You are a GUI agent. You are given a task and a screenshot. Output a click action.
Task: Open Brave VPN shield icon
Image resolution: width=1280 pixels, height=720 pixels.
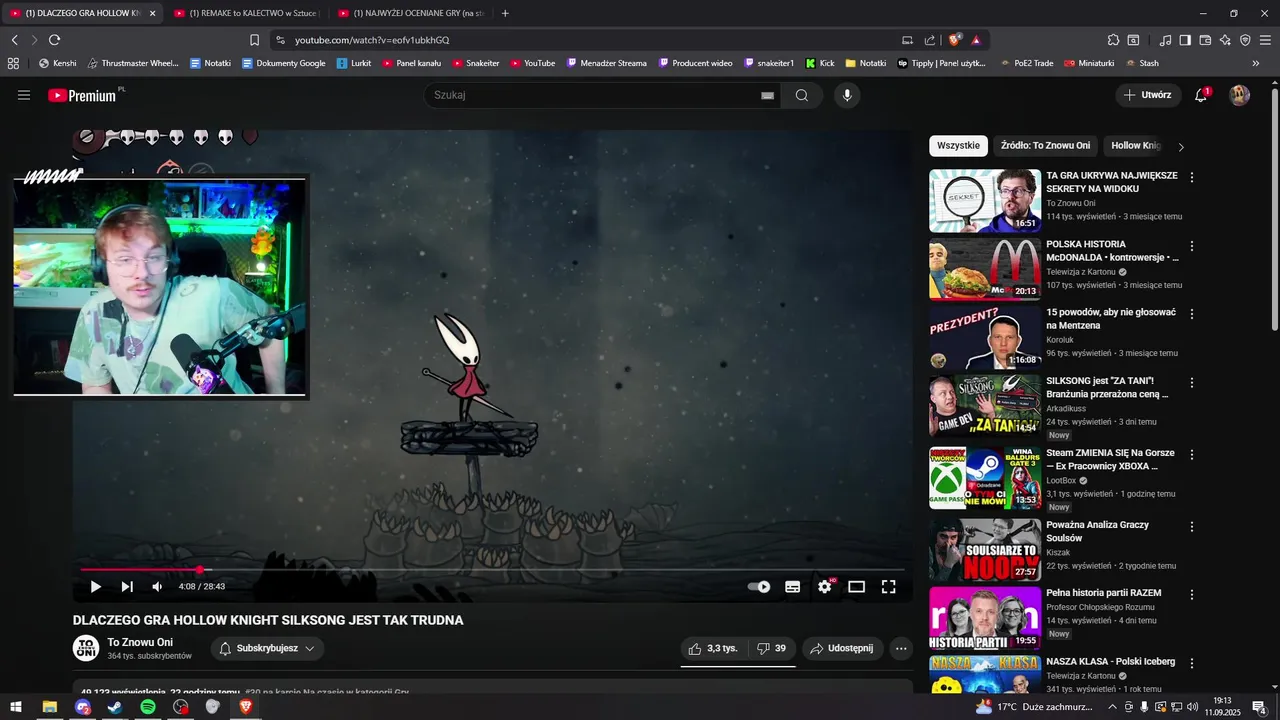click(1245, 40)
